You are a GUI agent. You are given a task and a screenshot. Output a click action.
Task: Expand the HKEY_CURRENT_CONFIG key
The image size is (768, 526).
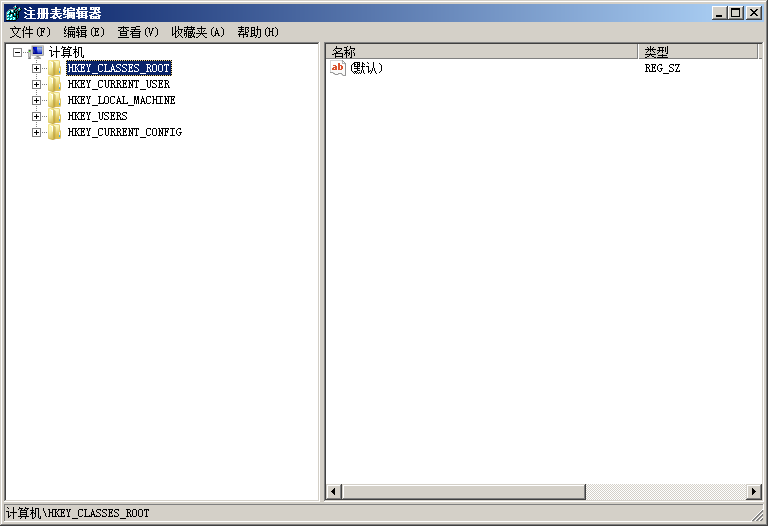(36, 132)
